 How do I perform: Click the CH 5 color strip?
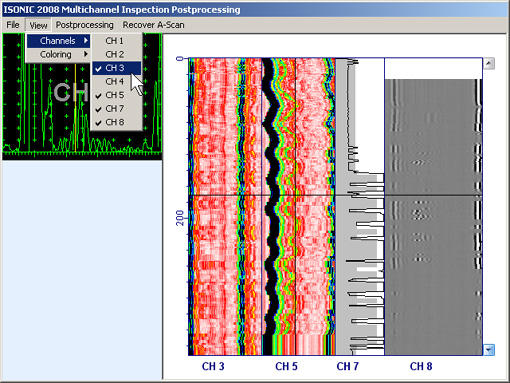[x=298, y=207]
